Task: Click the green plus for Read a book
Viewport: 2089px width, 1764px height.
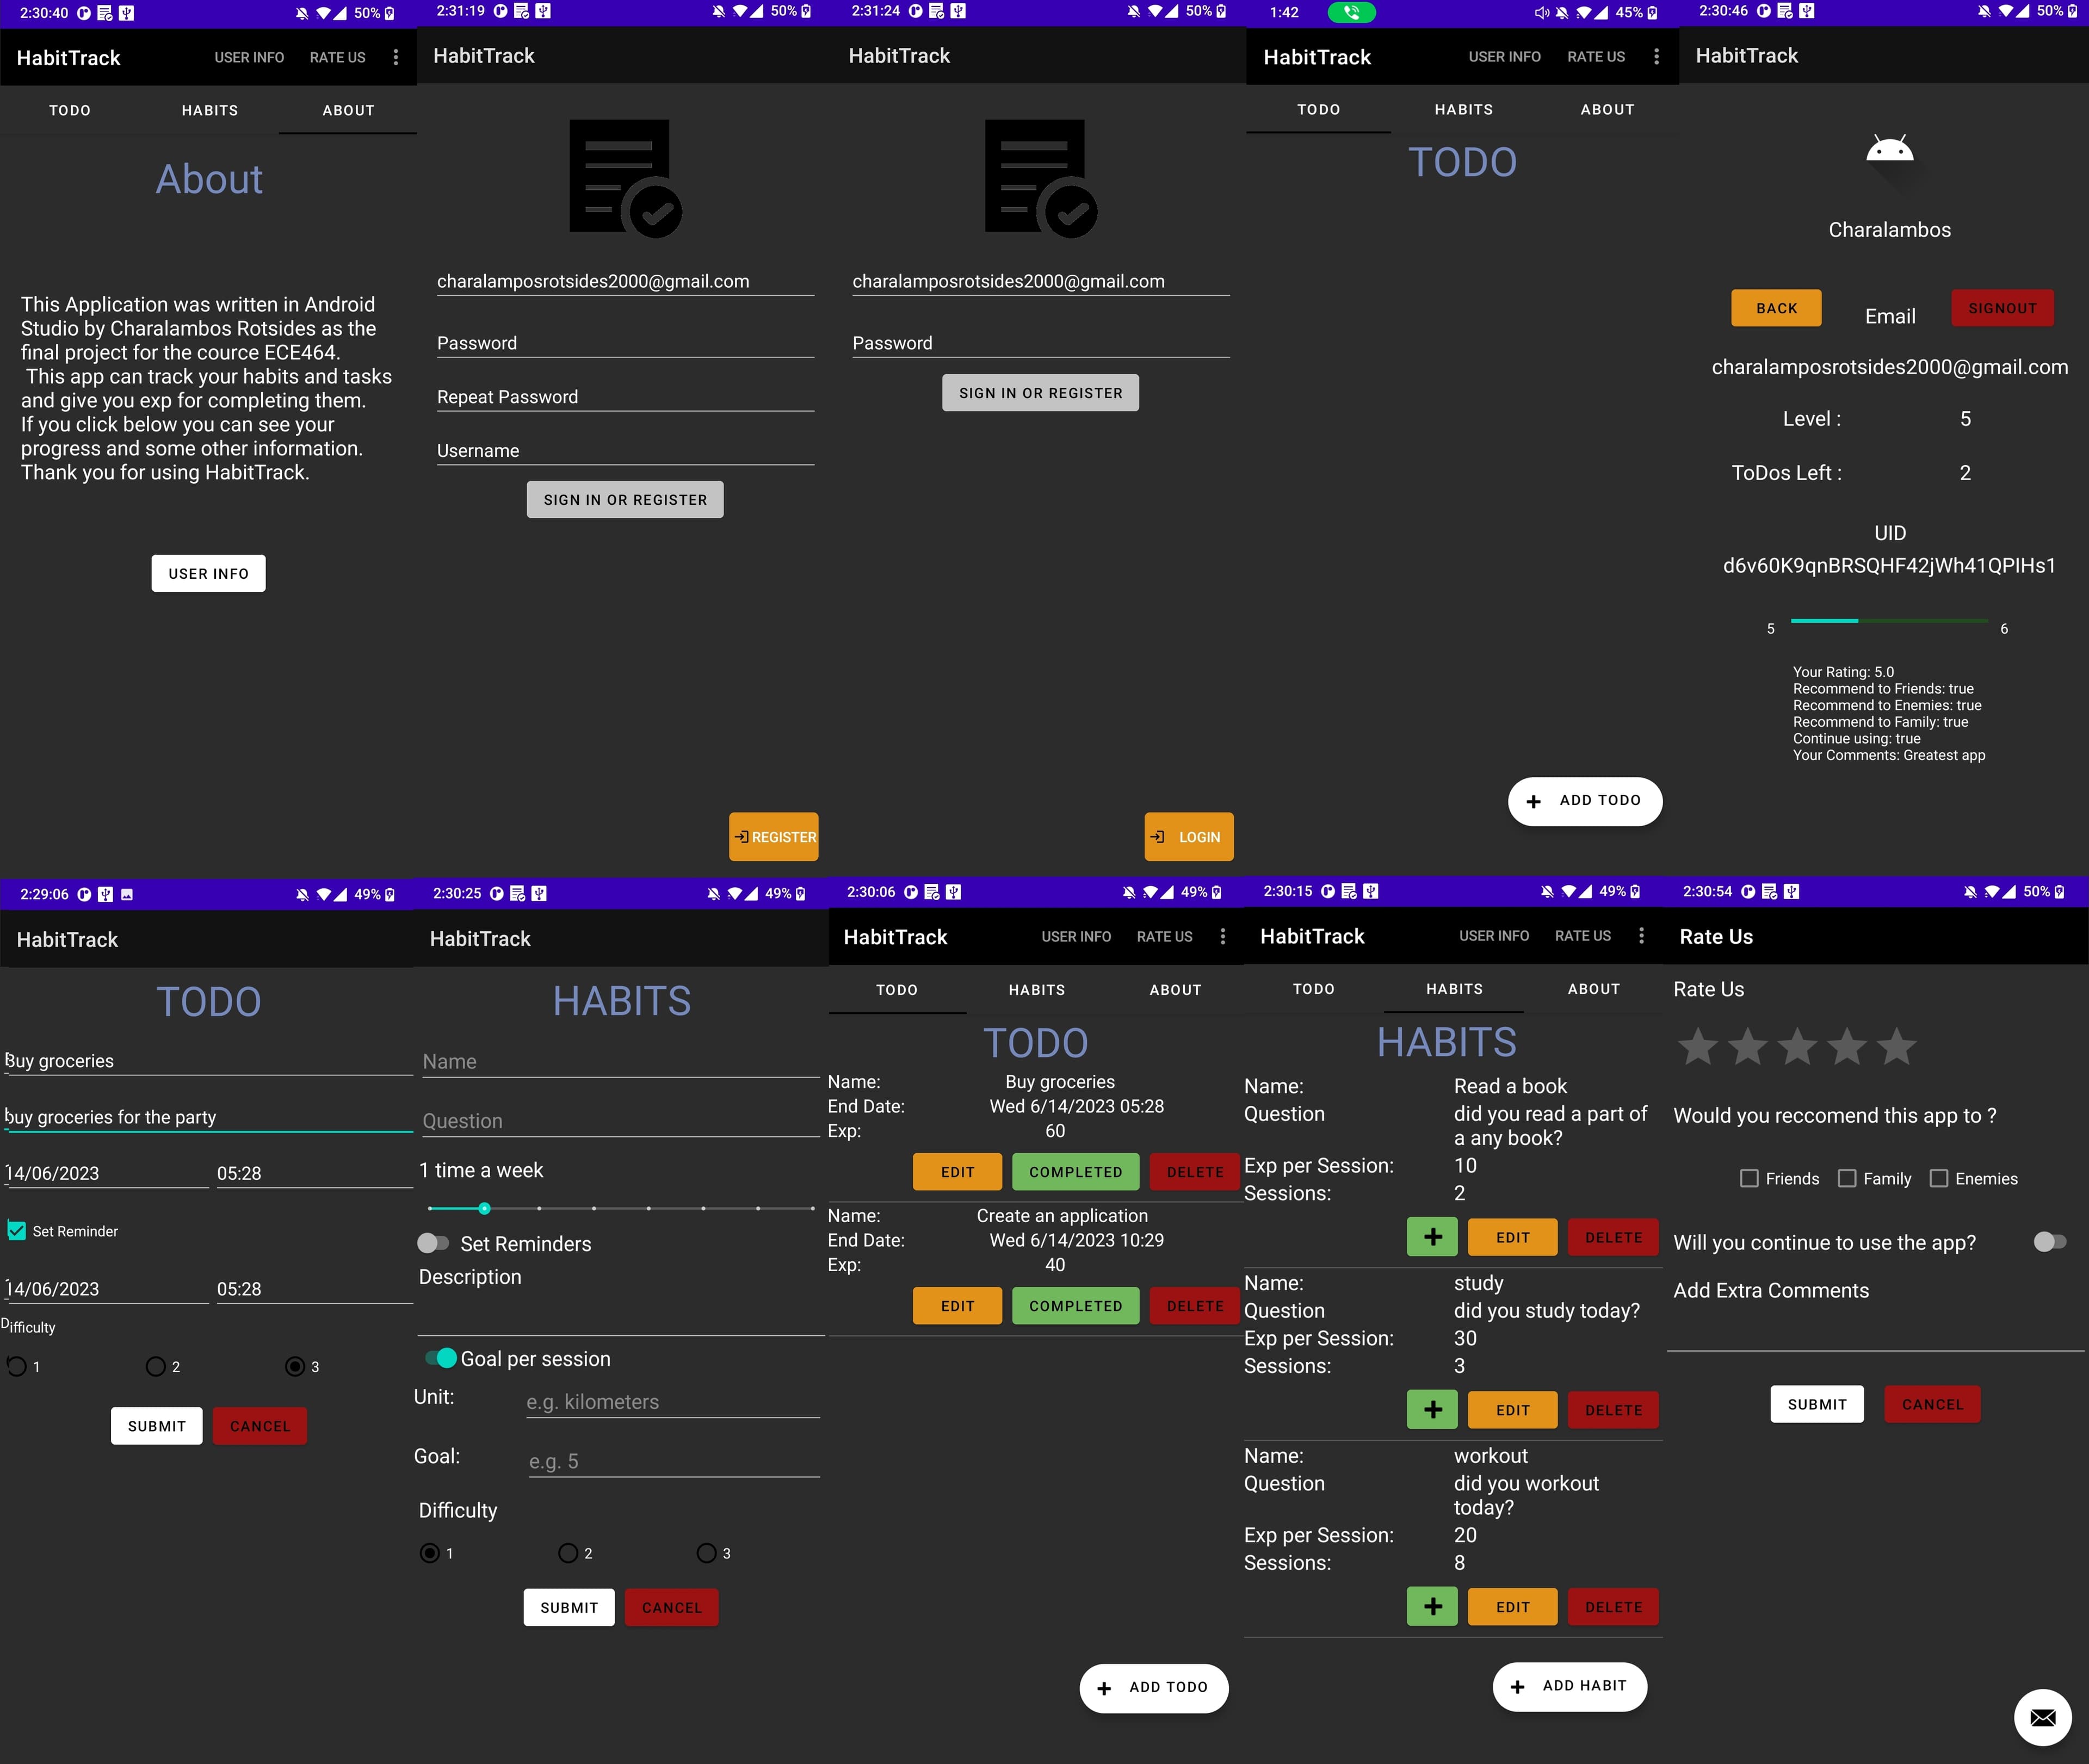Action: [x=1432, y=1237]
